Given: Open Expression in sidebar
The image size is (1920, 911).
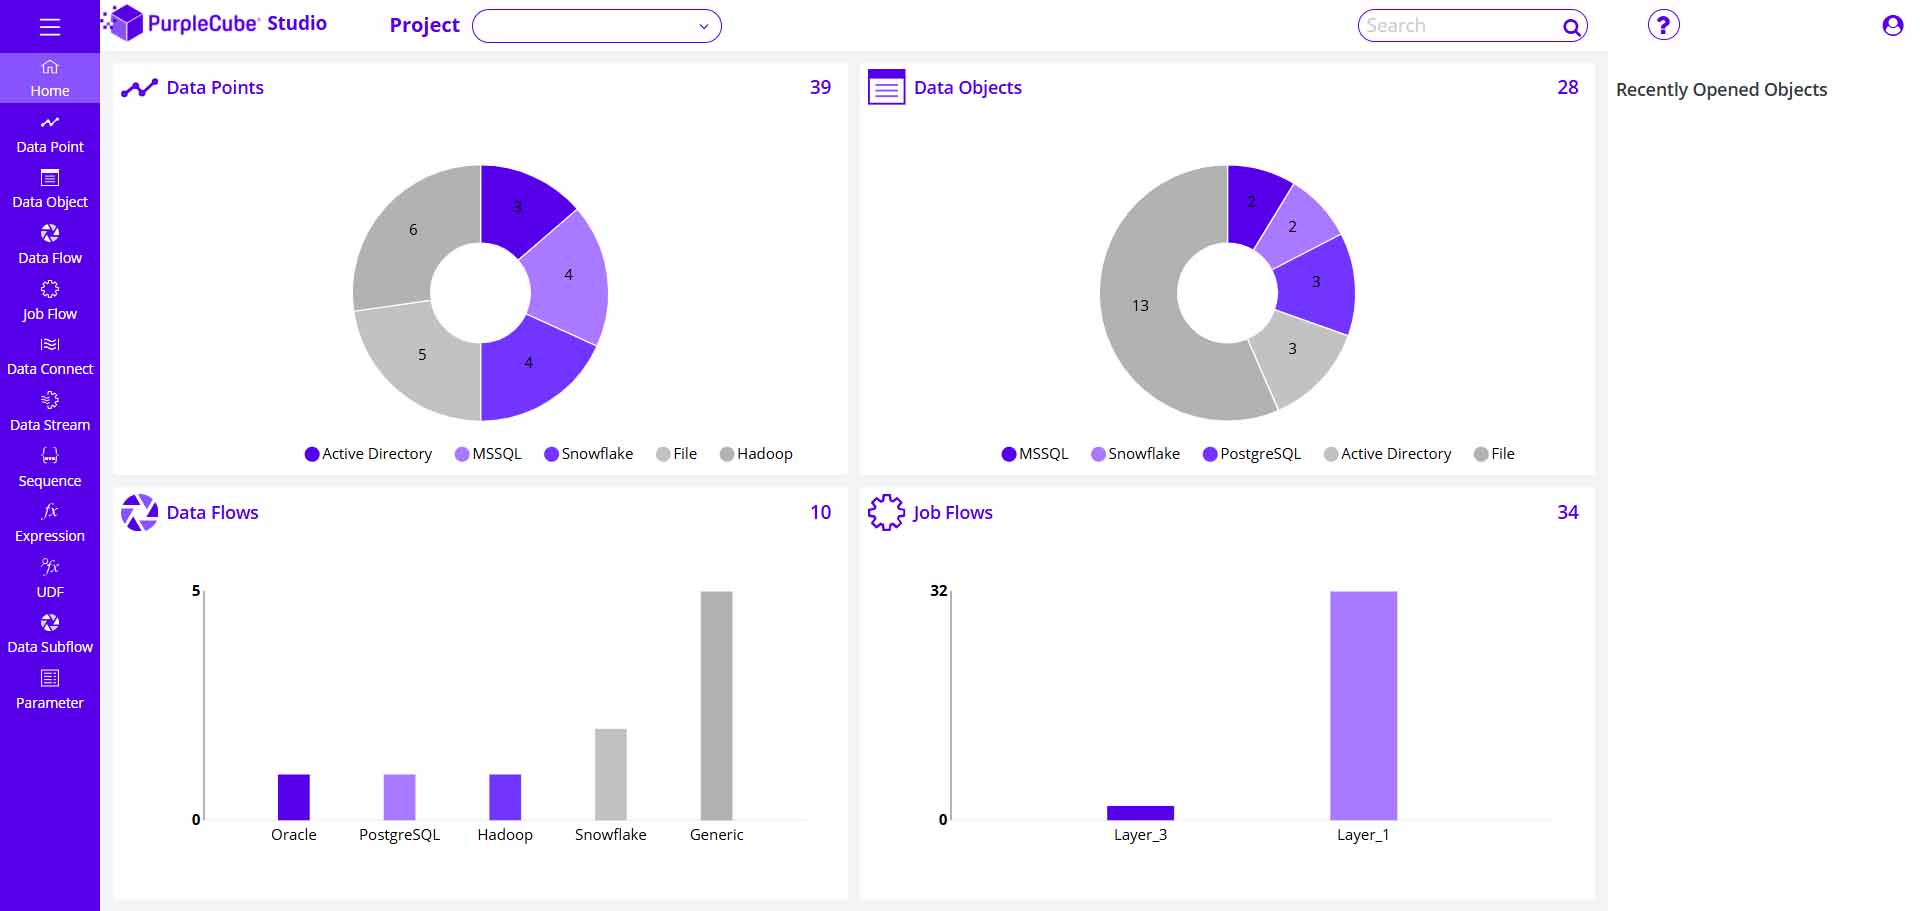Looking at the screenshot, I should [50, 523].
